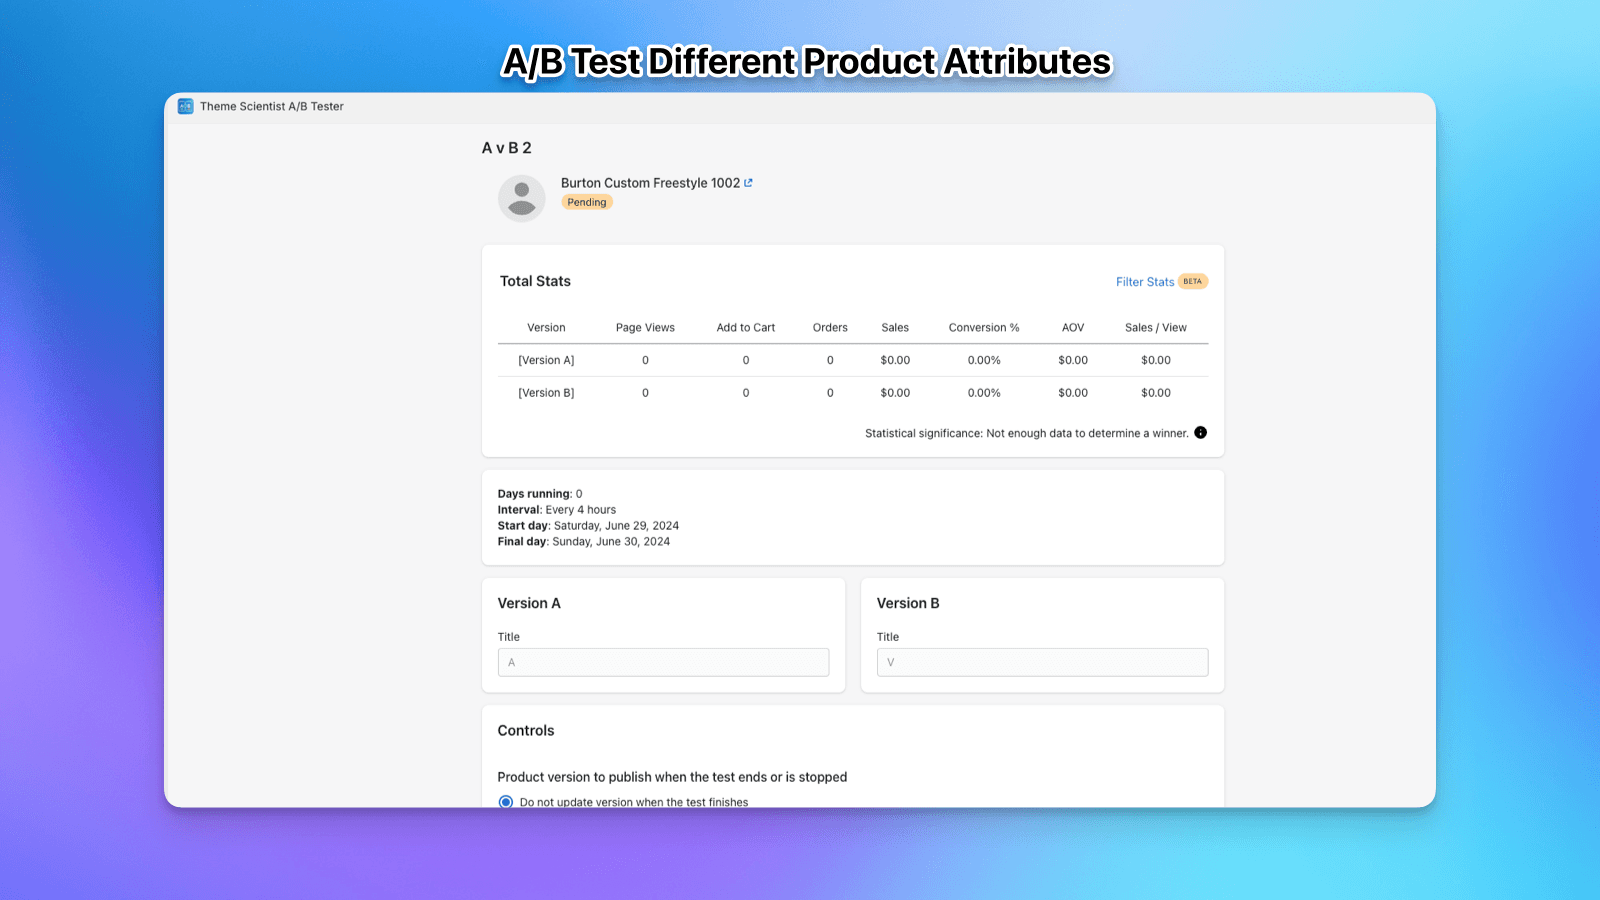Click the Sales / View column header
The height and width of the screenshot is (900, 1600).
pyautogui.click(x=1155, y=327)
